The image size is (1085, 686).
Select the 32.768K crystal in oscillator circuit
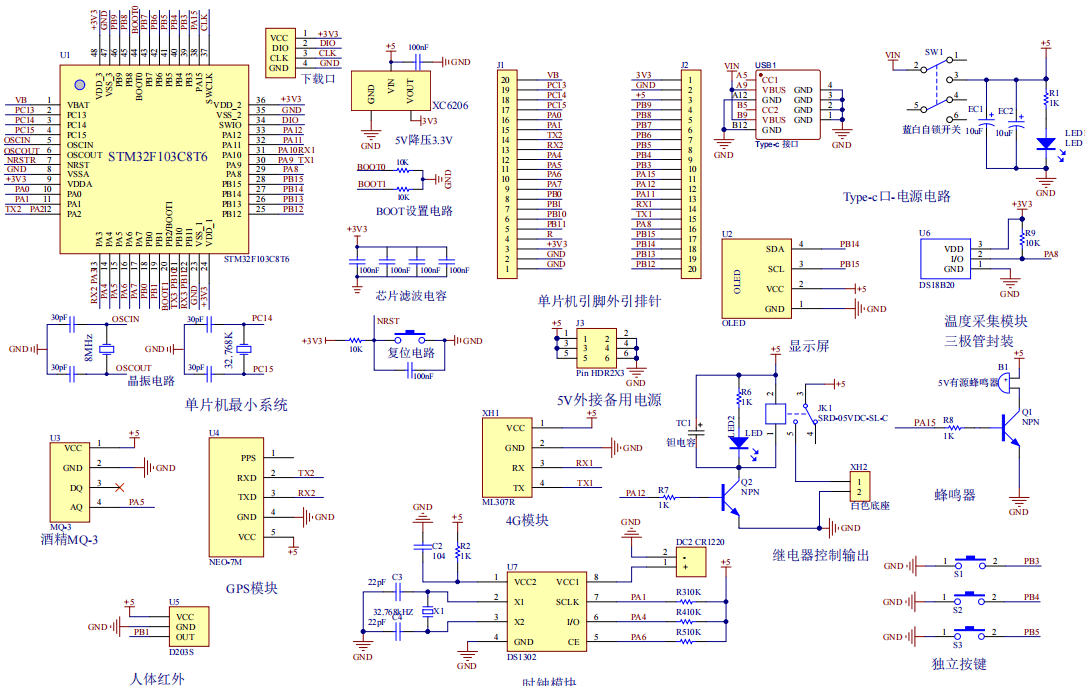pos(241,349)
